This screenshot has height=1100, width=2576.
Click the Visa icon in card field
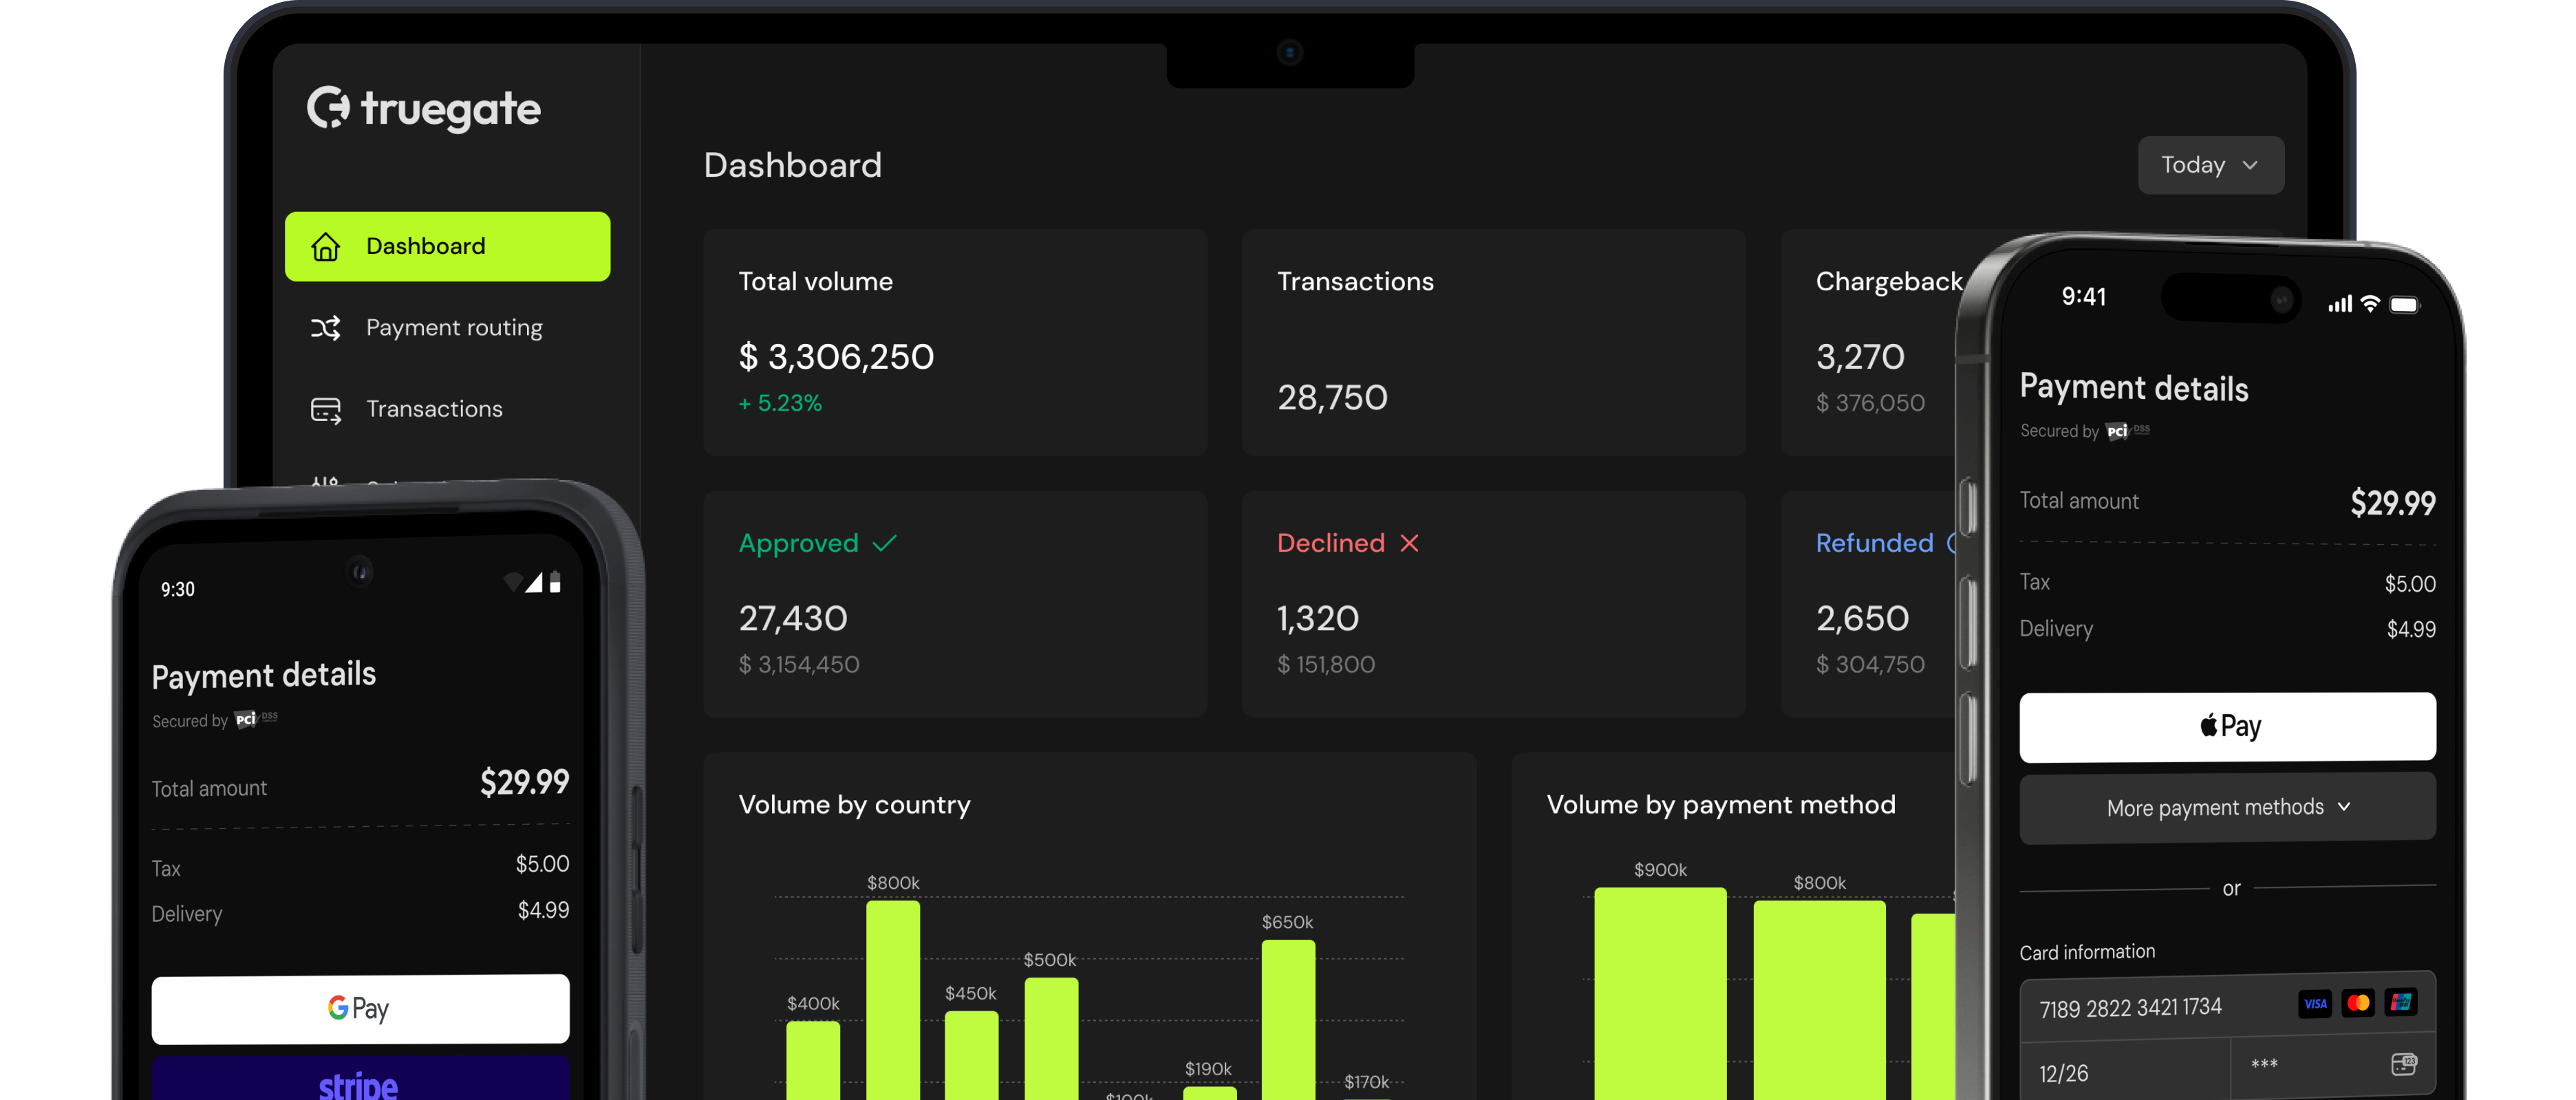click(x=2315, y=1003)
